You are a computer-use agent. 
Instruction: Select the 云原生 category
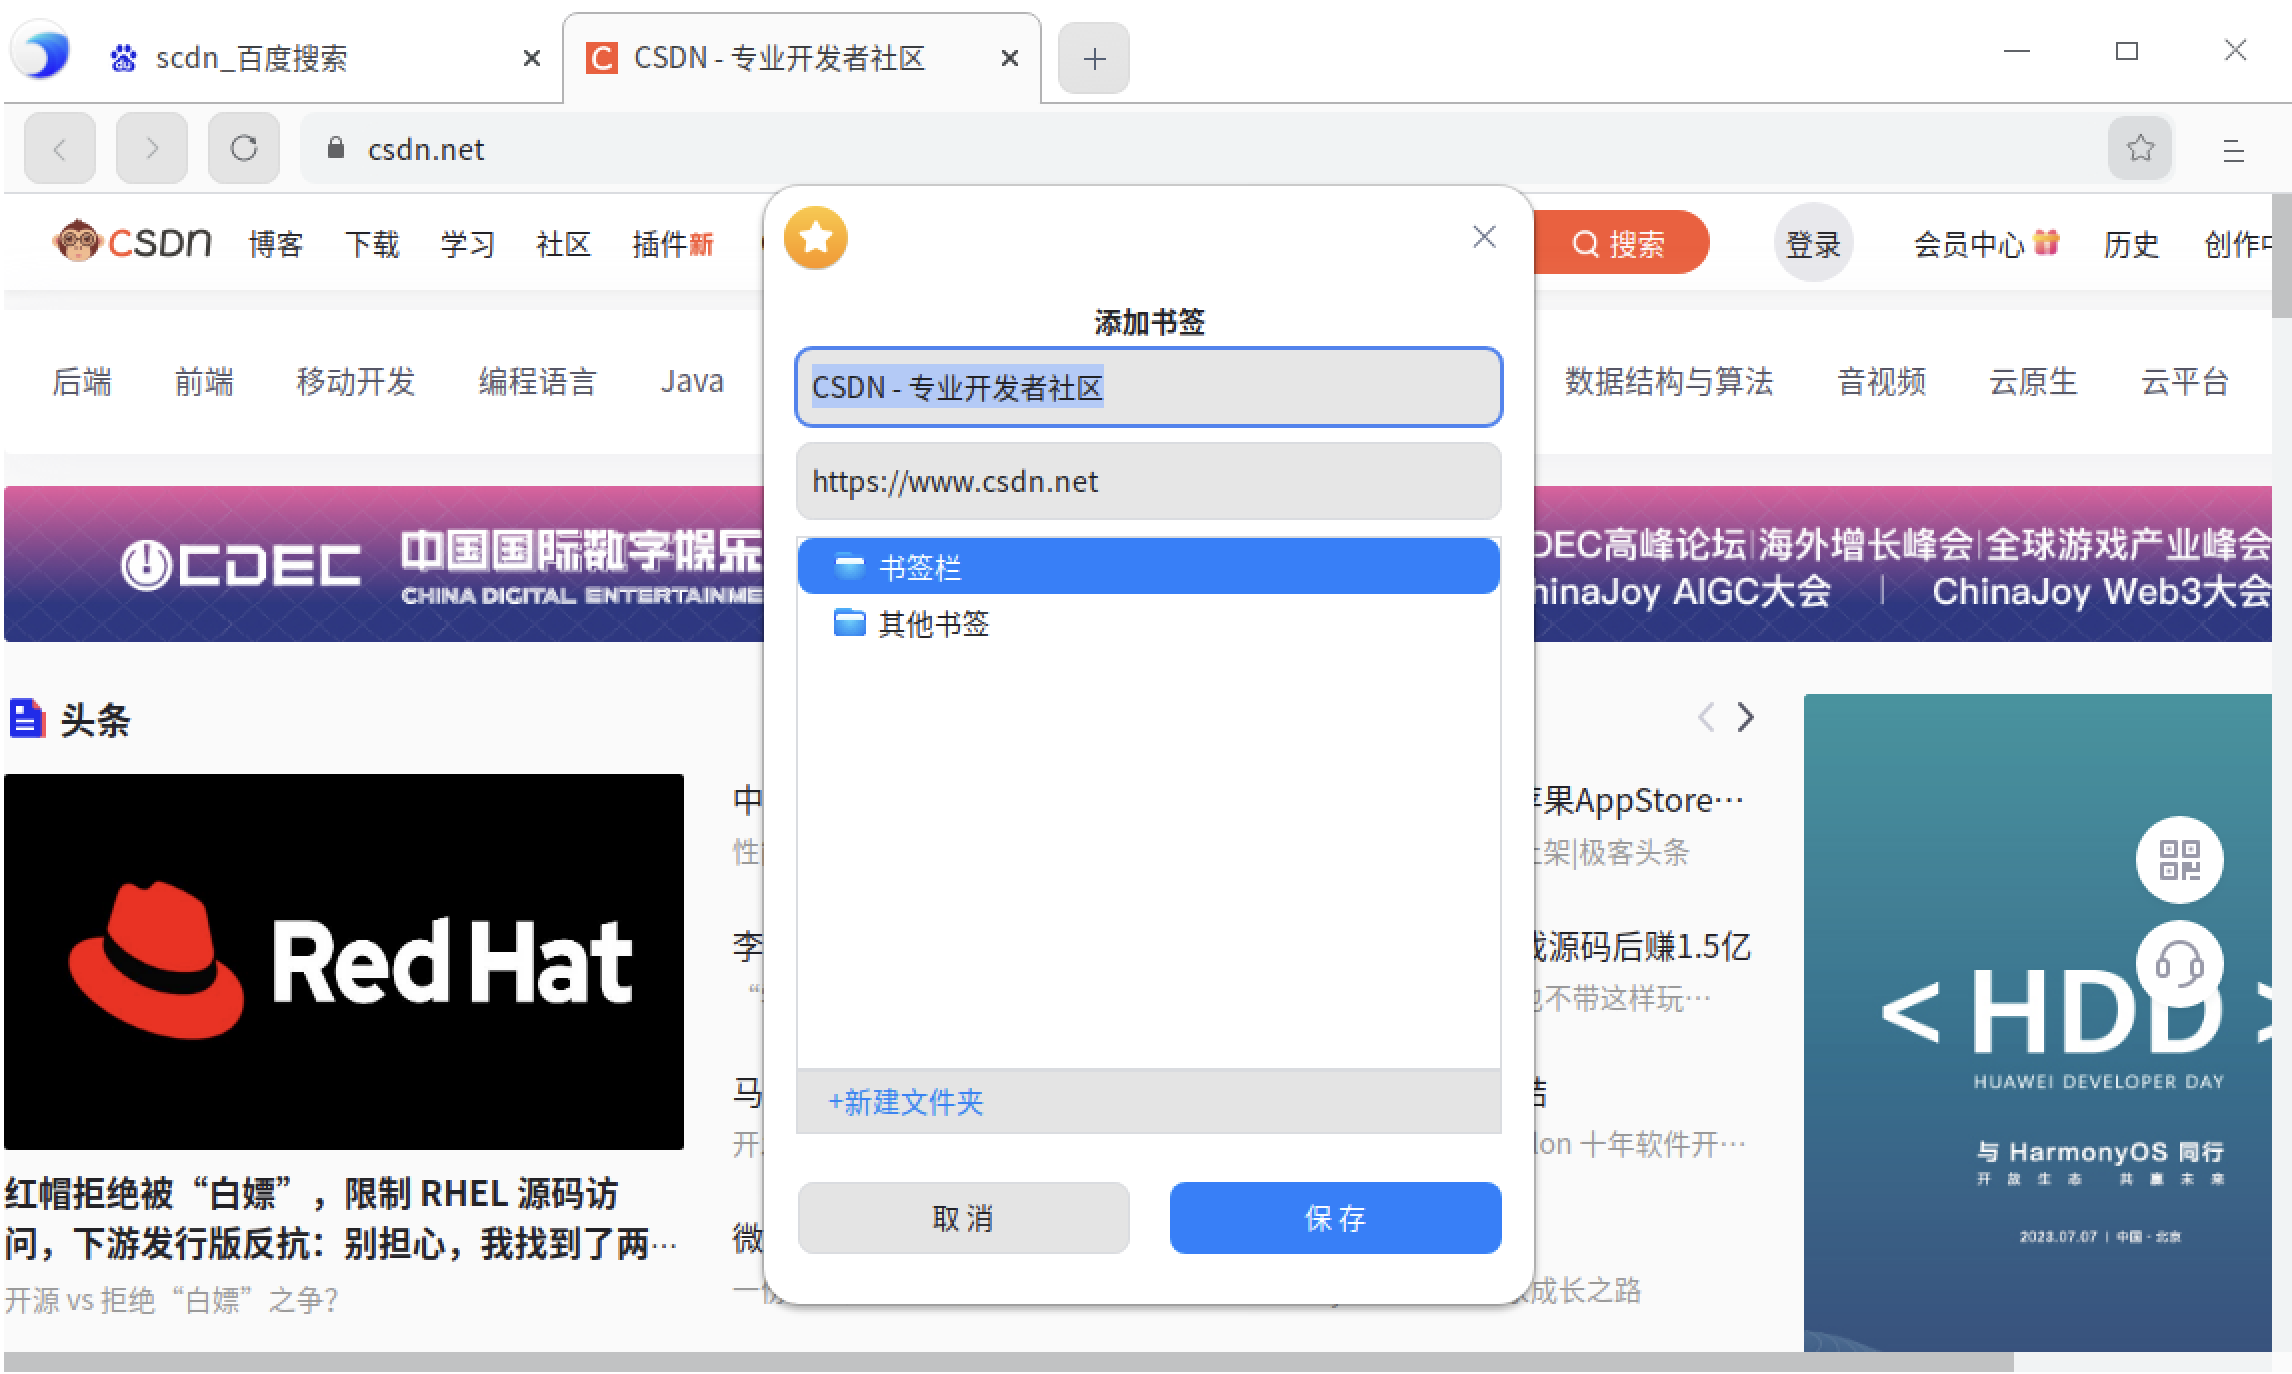click(2034, 382)
